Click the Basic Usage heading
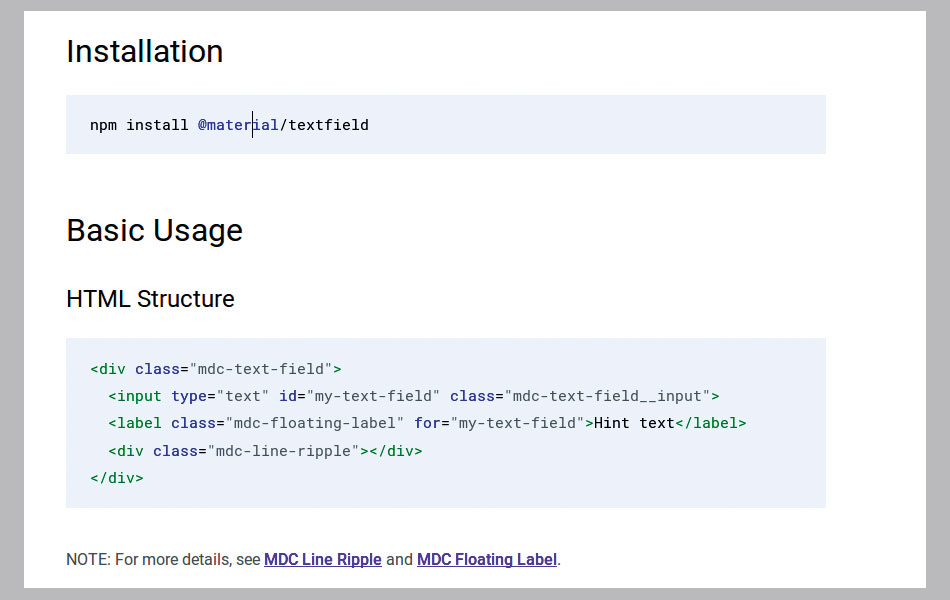 click(x=154, y=230)
